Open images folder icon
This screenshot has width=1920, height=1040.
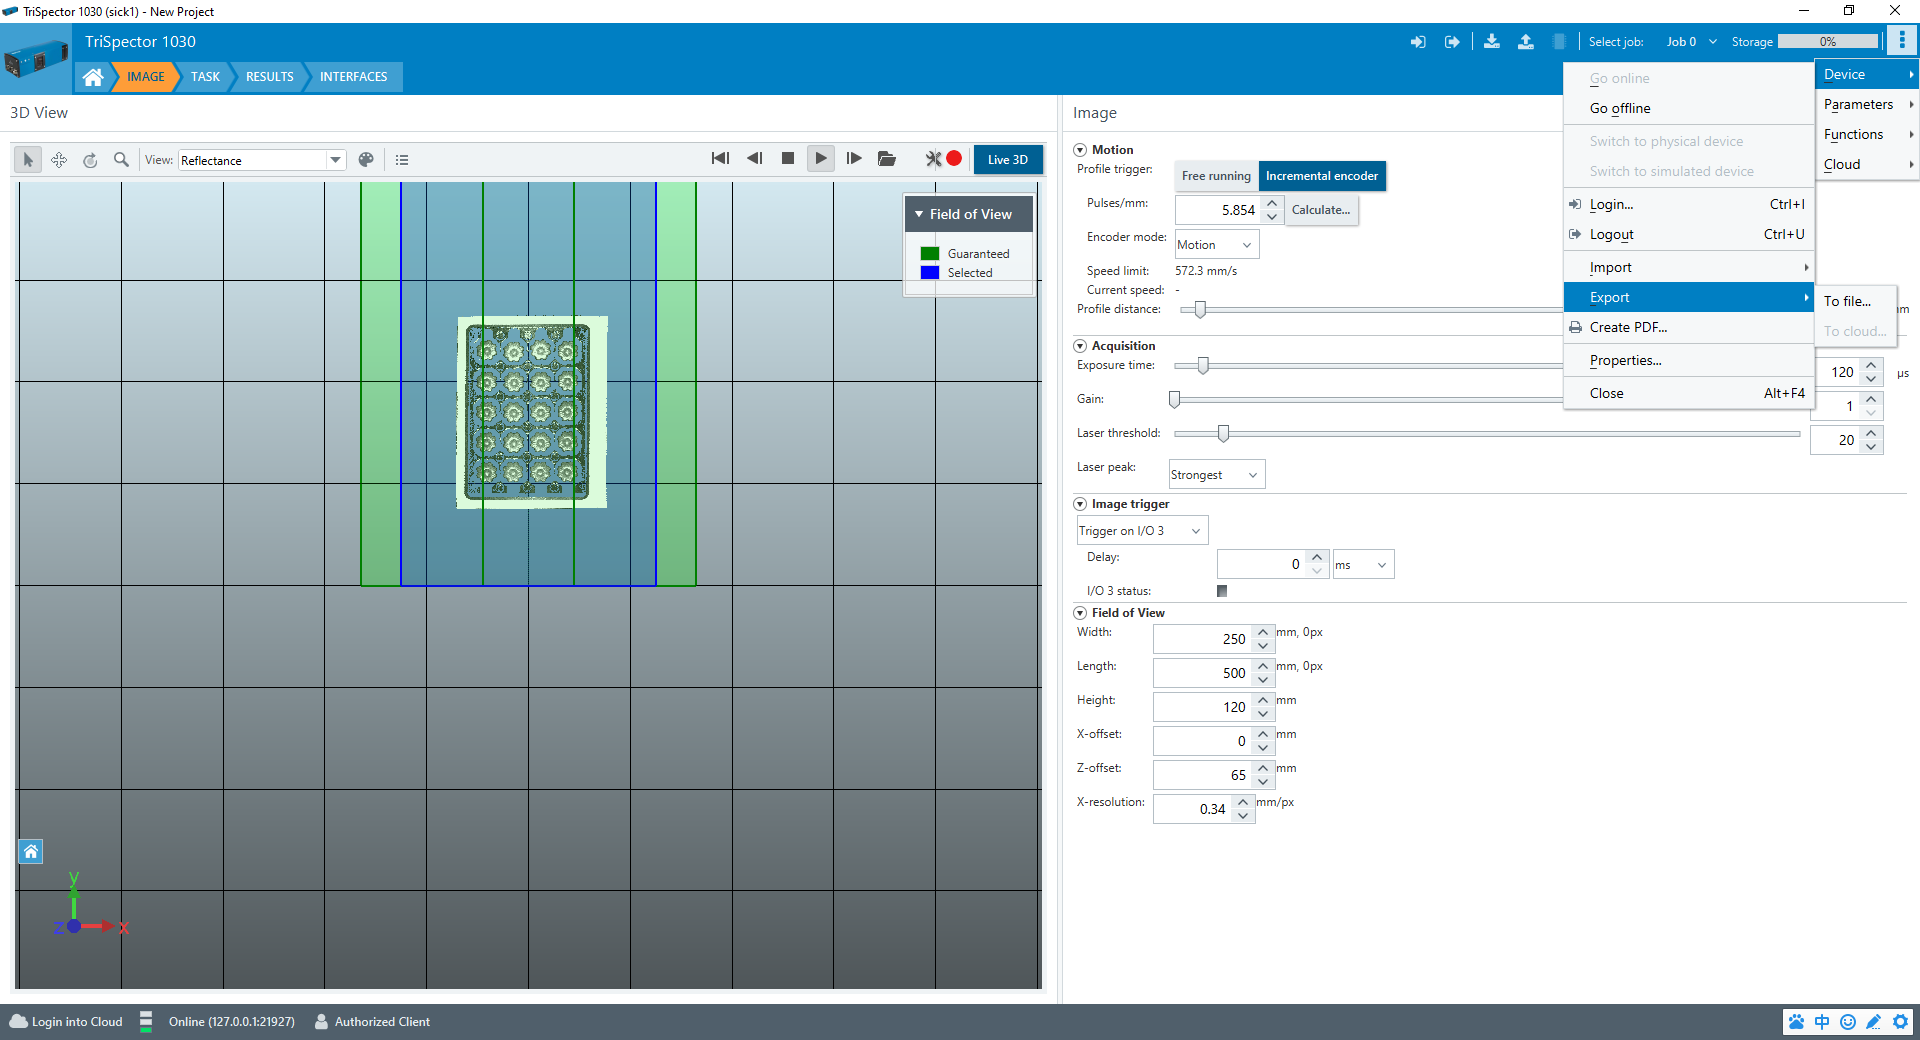pos(887,159)
